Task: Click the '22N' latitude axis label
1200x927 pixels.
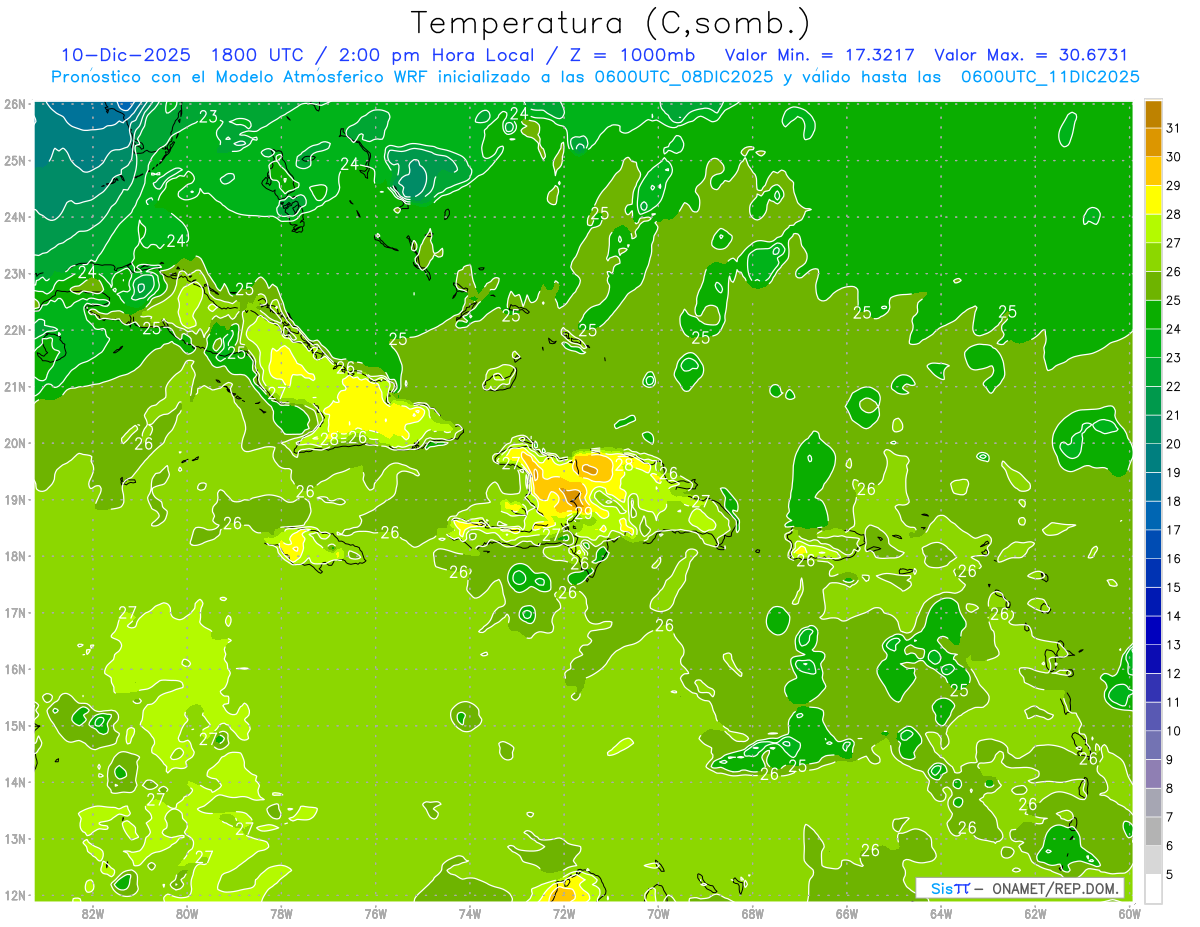Action: pyautogui.click(x=15, y=330)
